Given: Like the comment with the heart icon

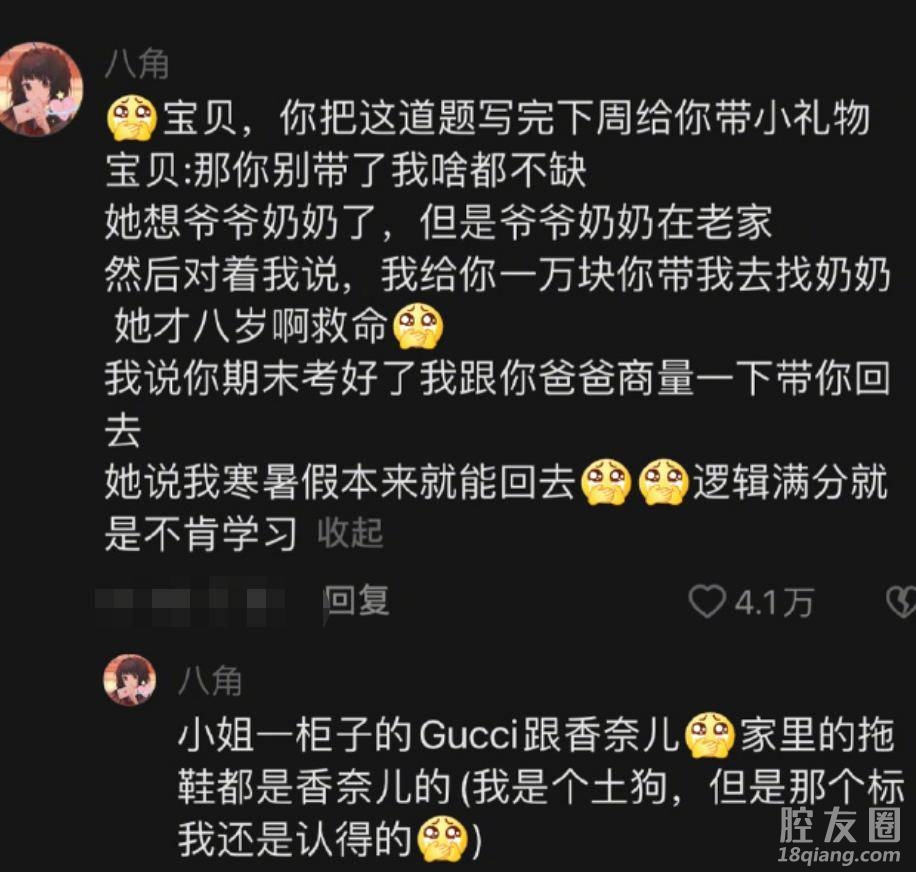Looking at the screenshot, I should (x=706, y=602).
